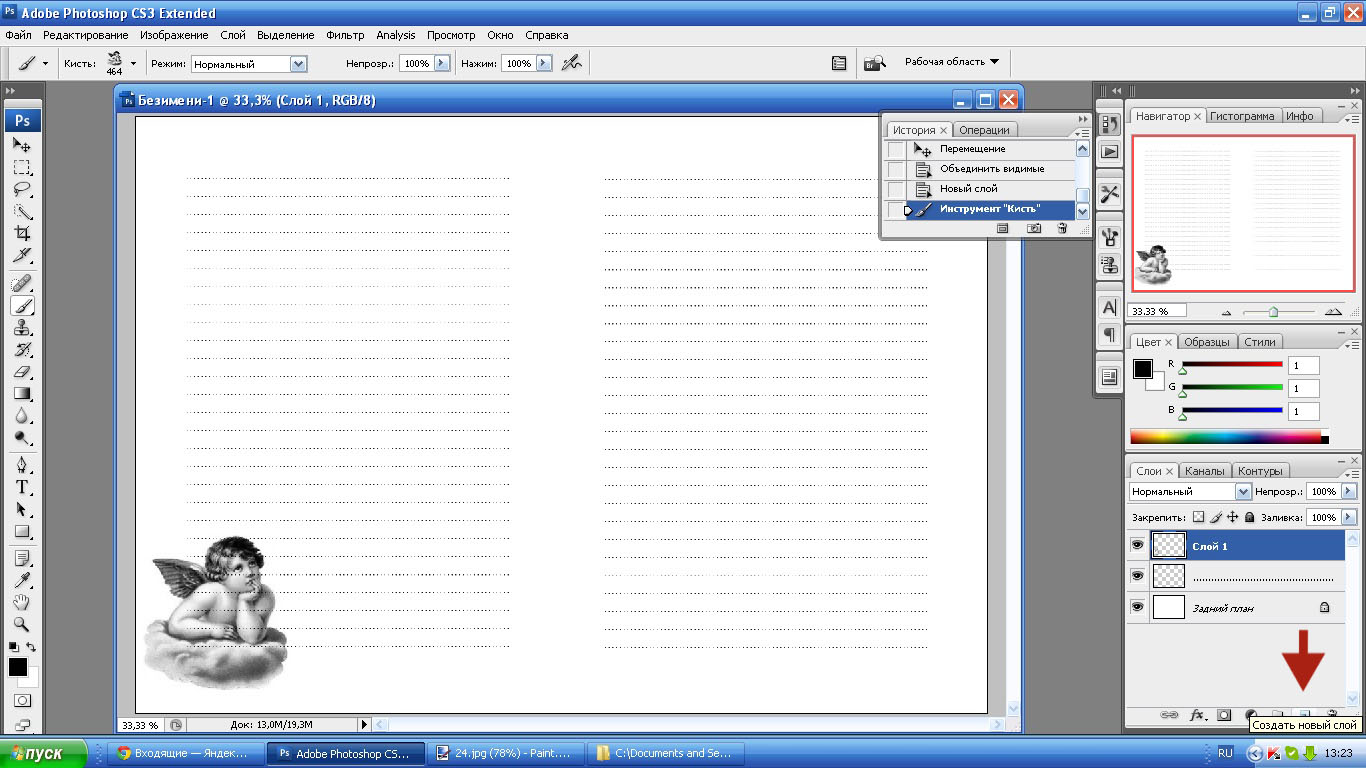The image size is (1366, 768).
Task: Toggle lock all for layer
Action: tap(1249, 517)
